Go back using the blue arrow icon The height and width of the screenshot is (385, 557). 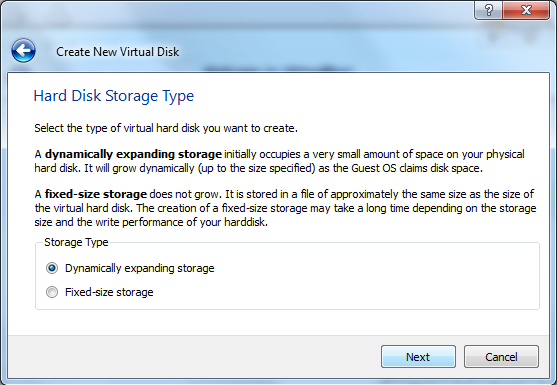point(23,51)
